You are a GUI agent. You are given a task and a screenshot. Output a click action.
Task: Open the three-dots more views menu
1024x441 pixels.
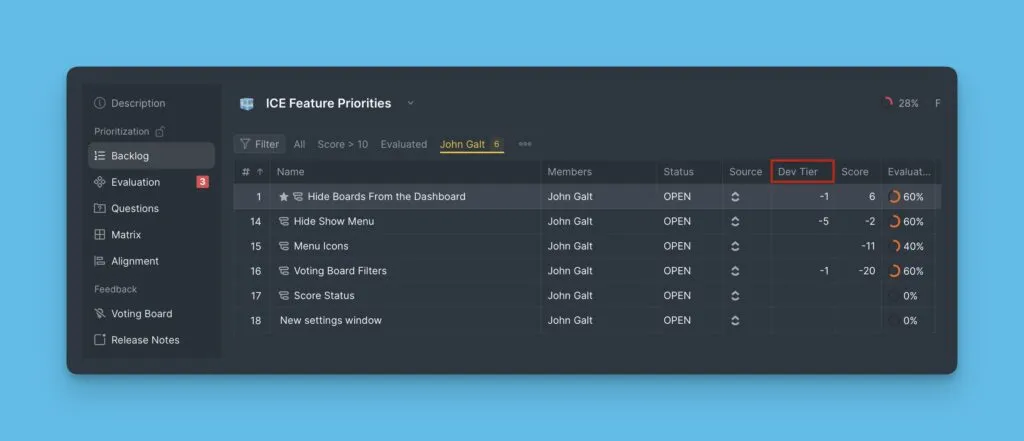(525, 144)
